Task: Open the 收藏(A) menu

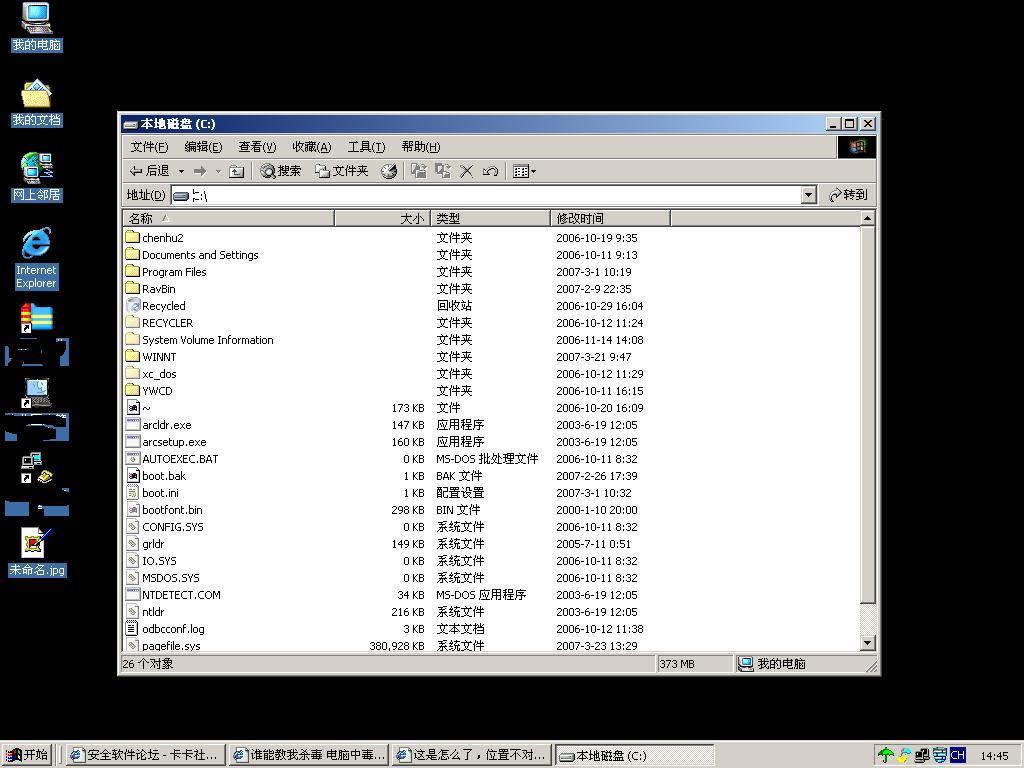Action: 312,147
